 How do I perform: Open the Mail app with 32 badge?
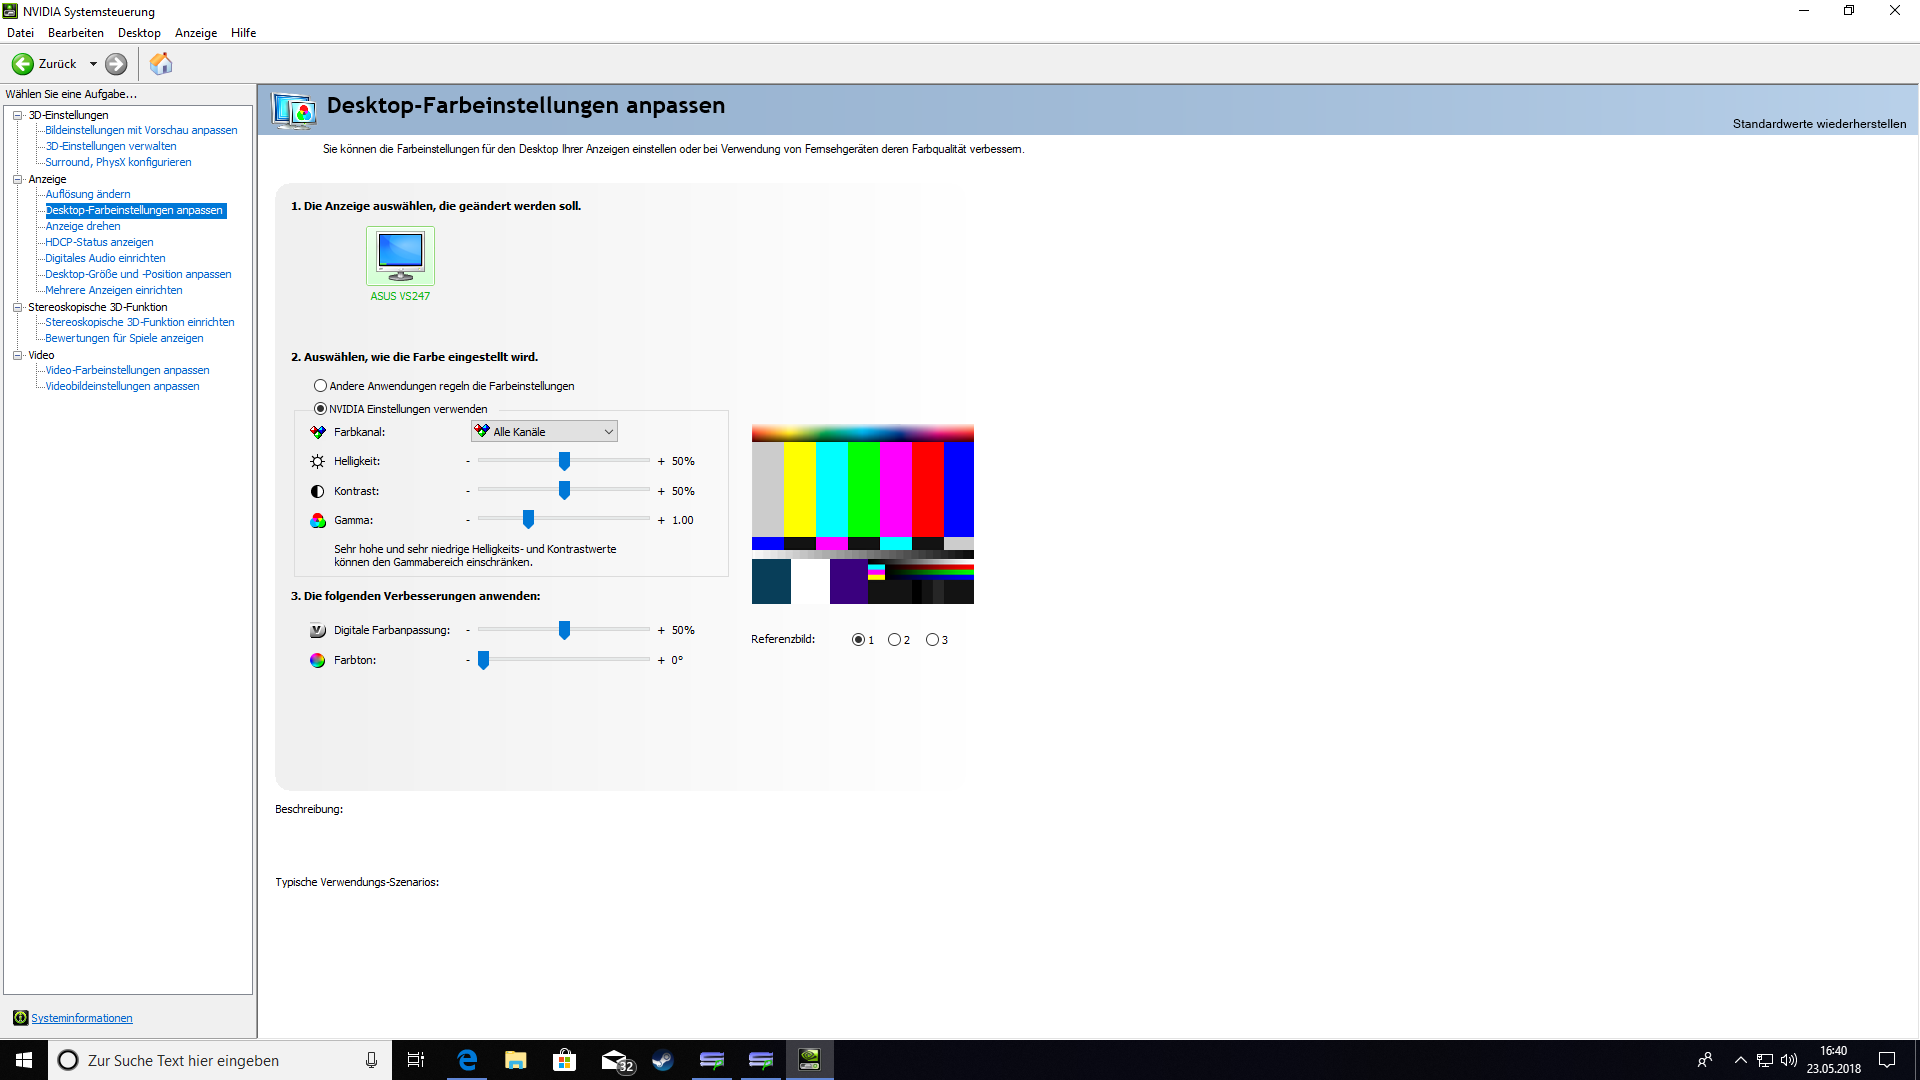click(x=617, y=1060)
